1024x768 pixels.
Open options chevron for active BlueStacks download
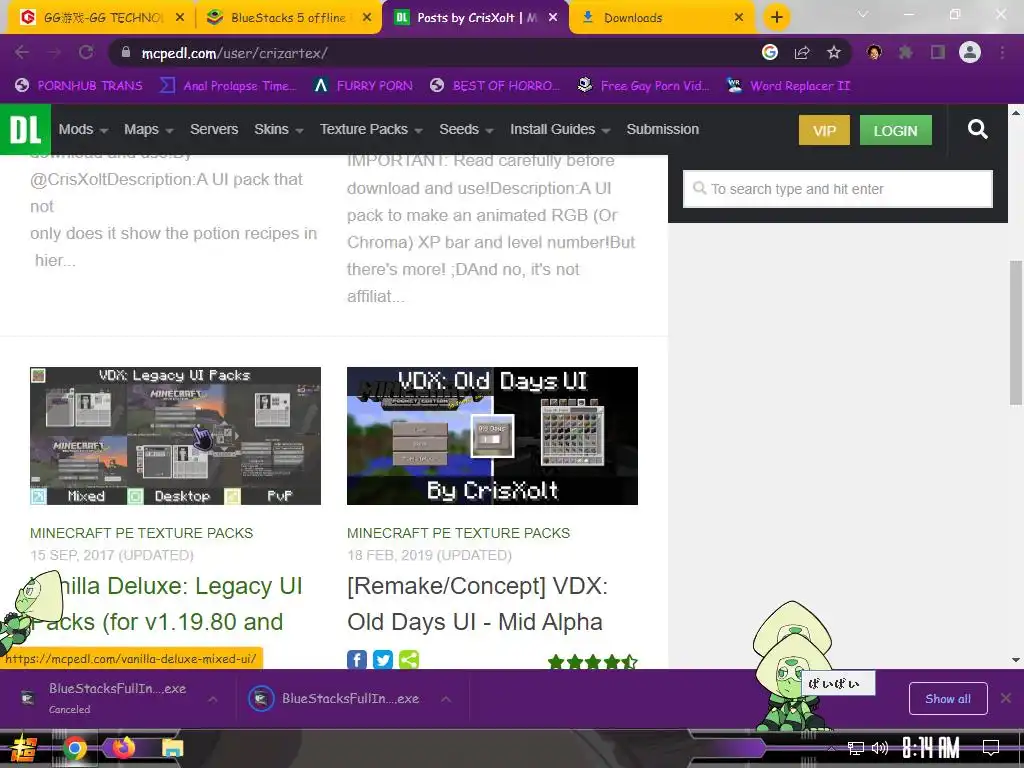[446, 699]
